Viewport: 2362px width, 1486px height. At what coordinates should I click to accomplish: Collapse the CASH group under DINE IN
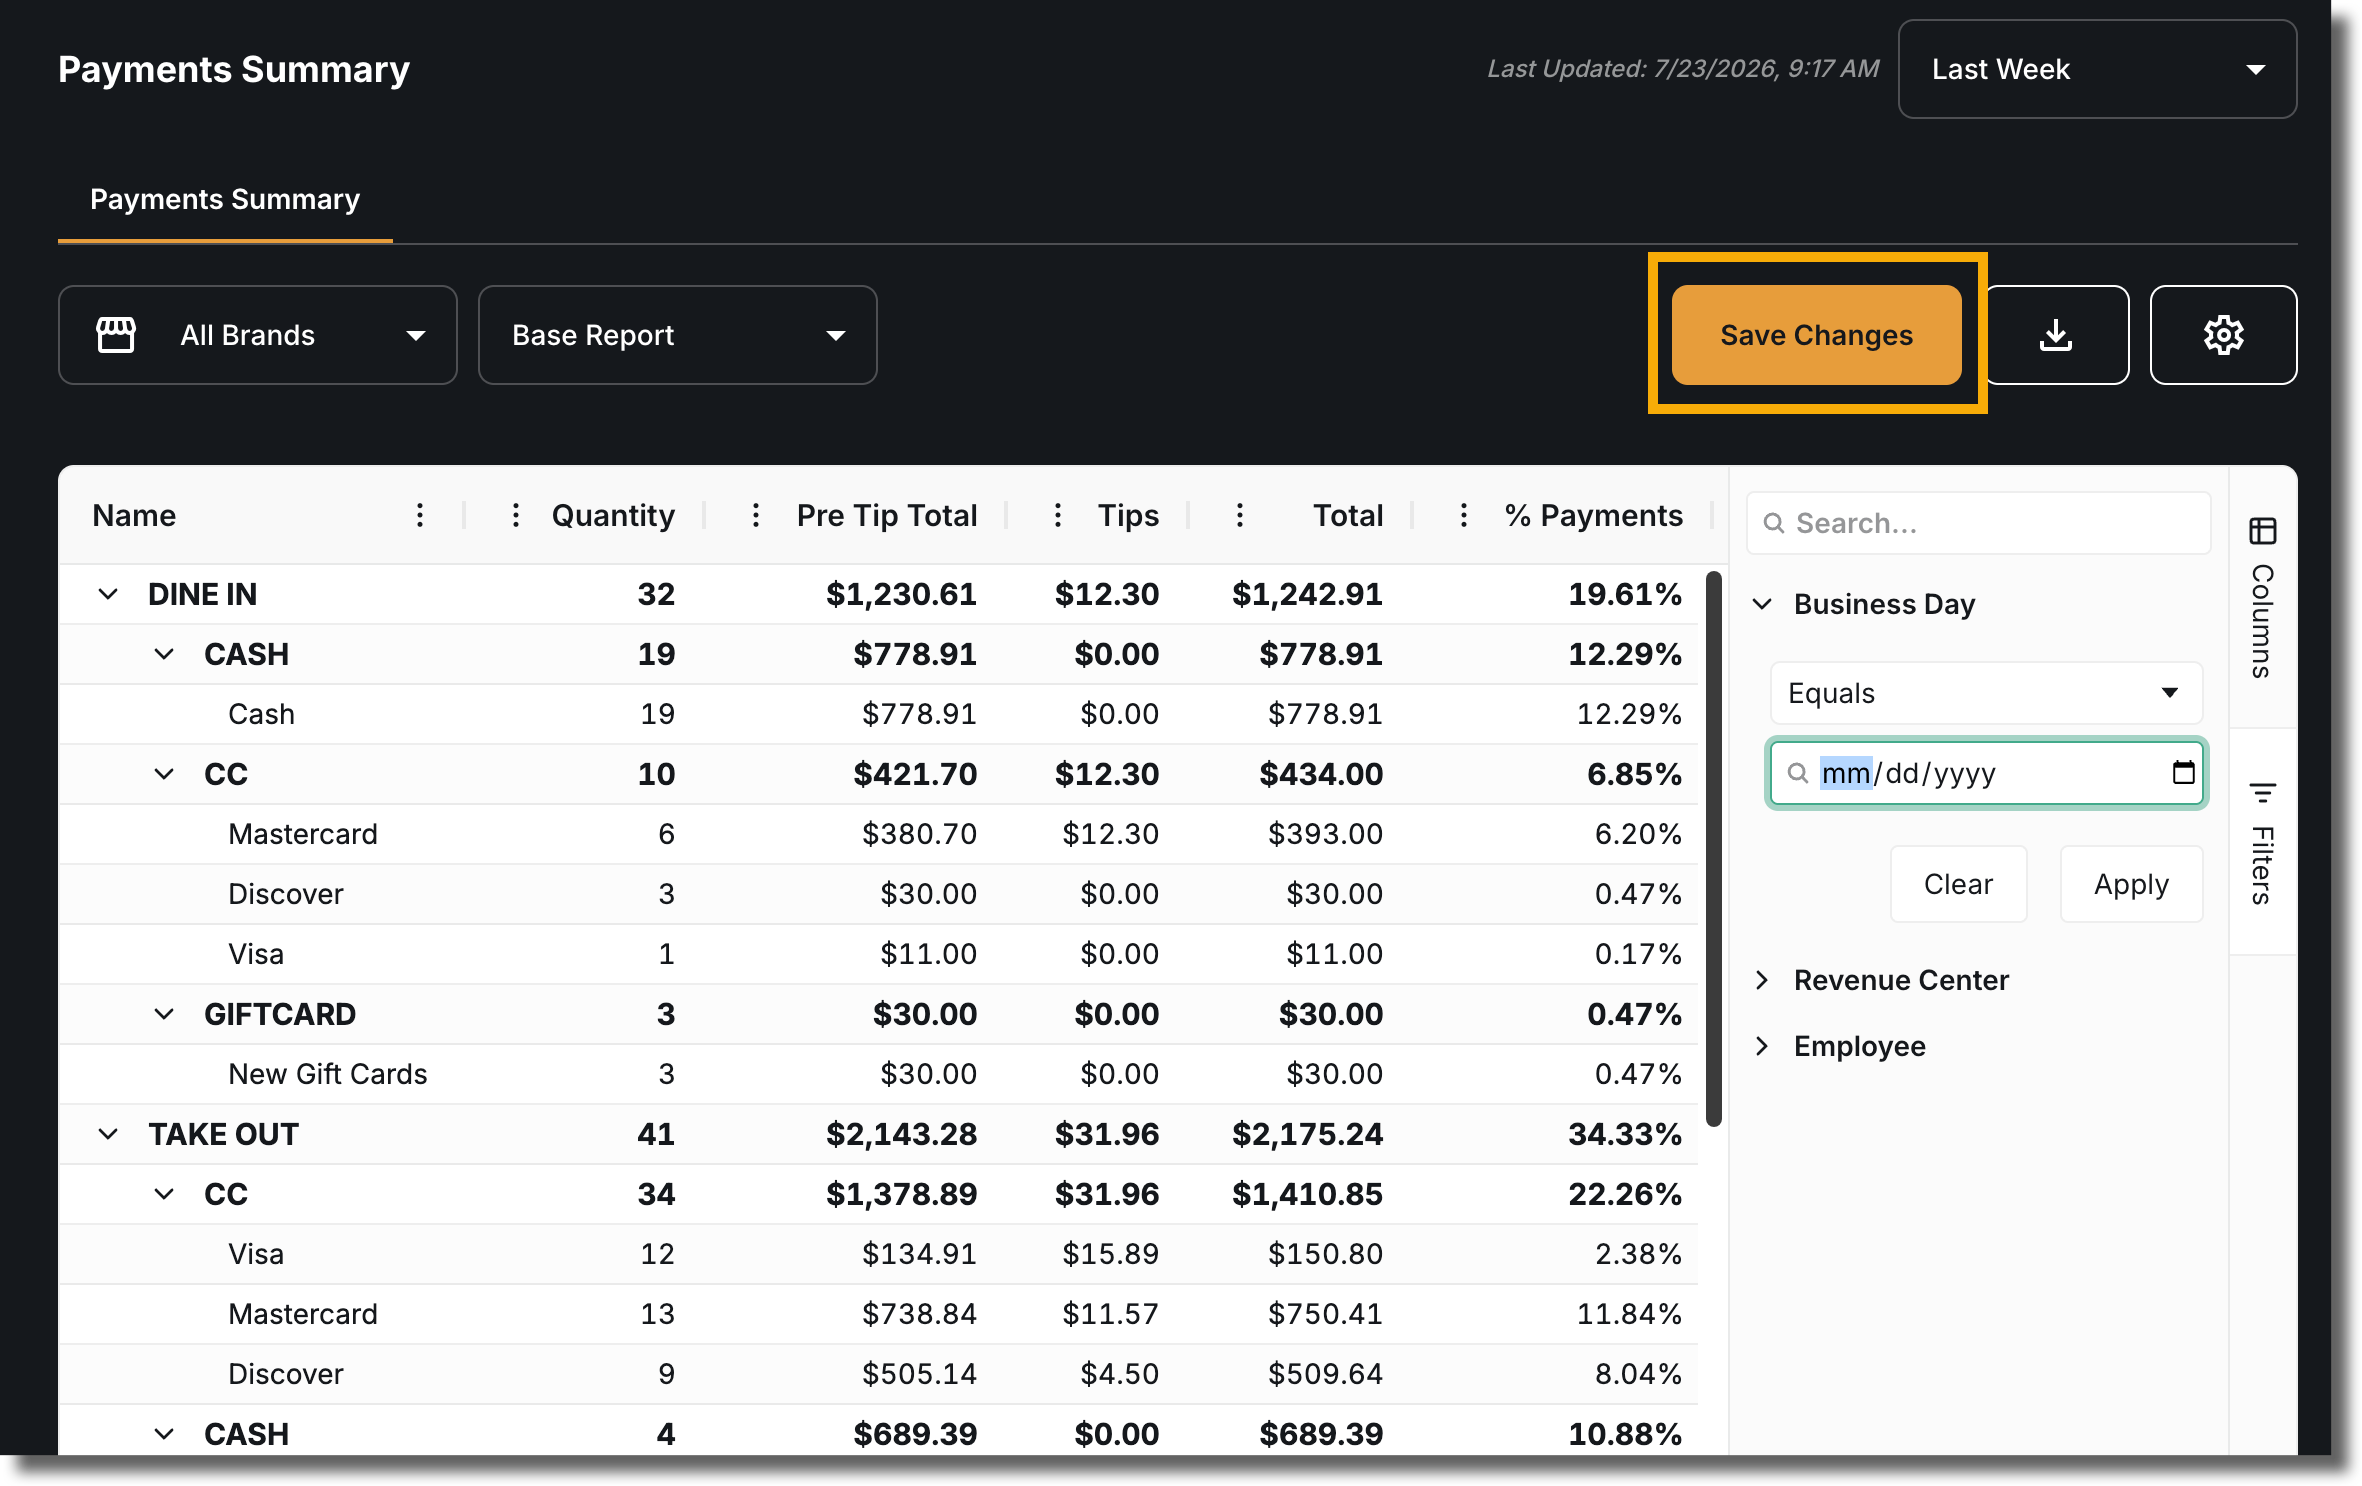pyautogui.click(x=164, y=654)
